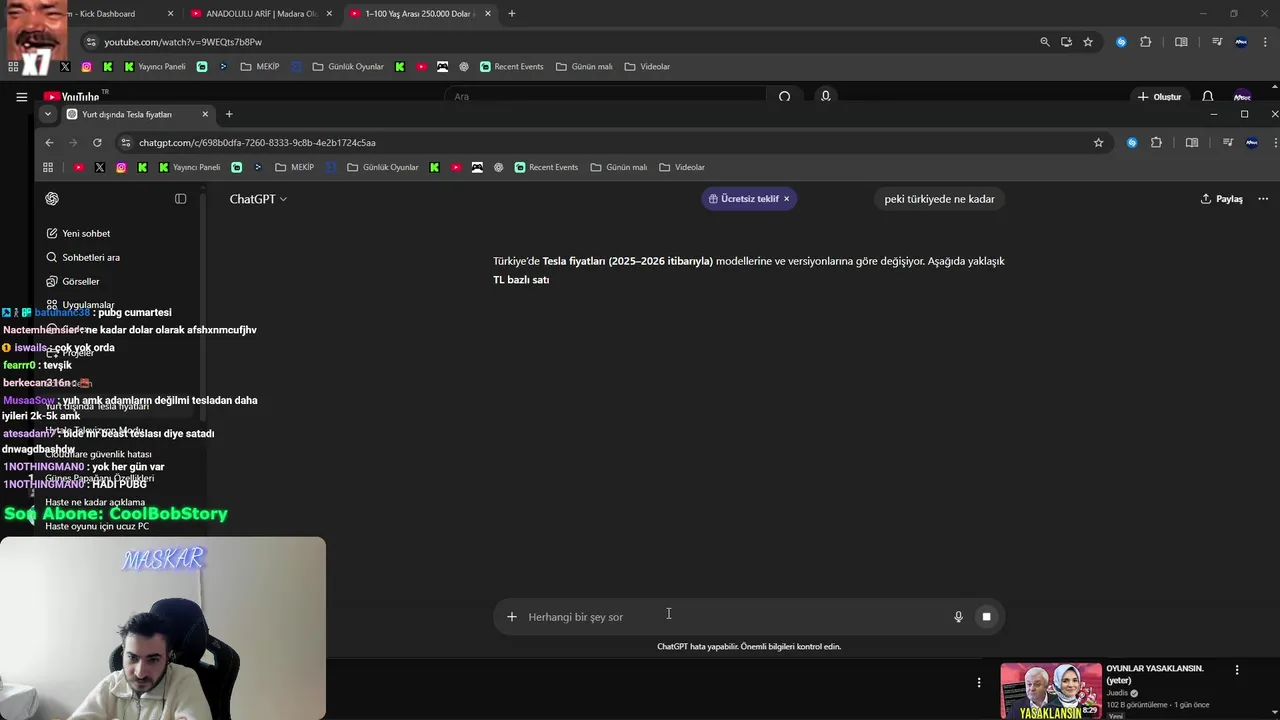Click the 'peki türkiyede ne kadar' message bubble
This screenshot has height=720, width=1280.
(939, 199)
